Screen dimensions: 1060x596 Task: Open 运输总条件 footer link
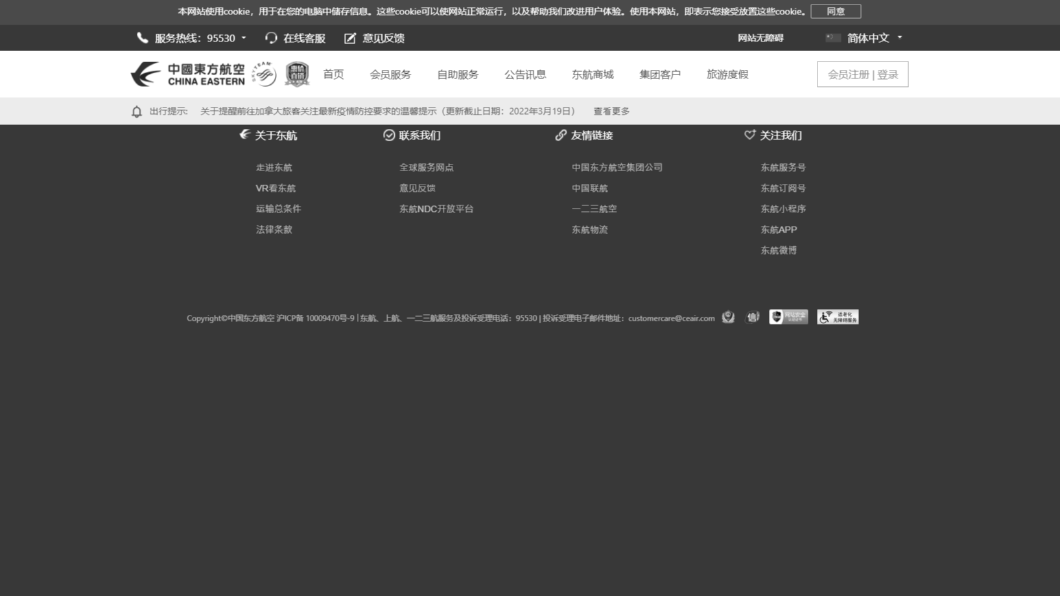pos(278,209)
